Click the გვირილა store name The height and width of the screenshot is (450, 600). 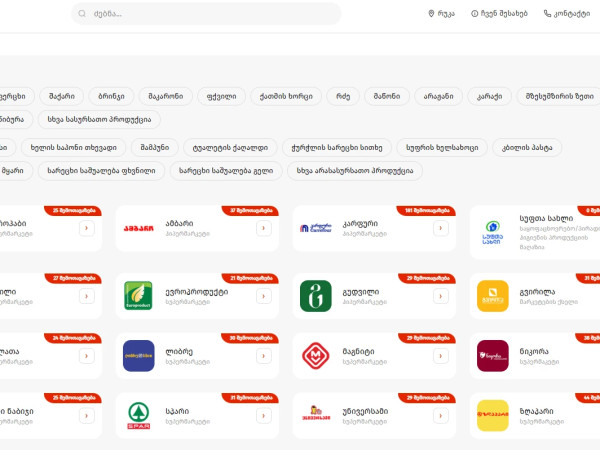point(537,292)
